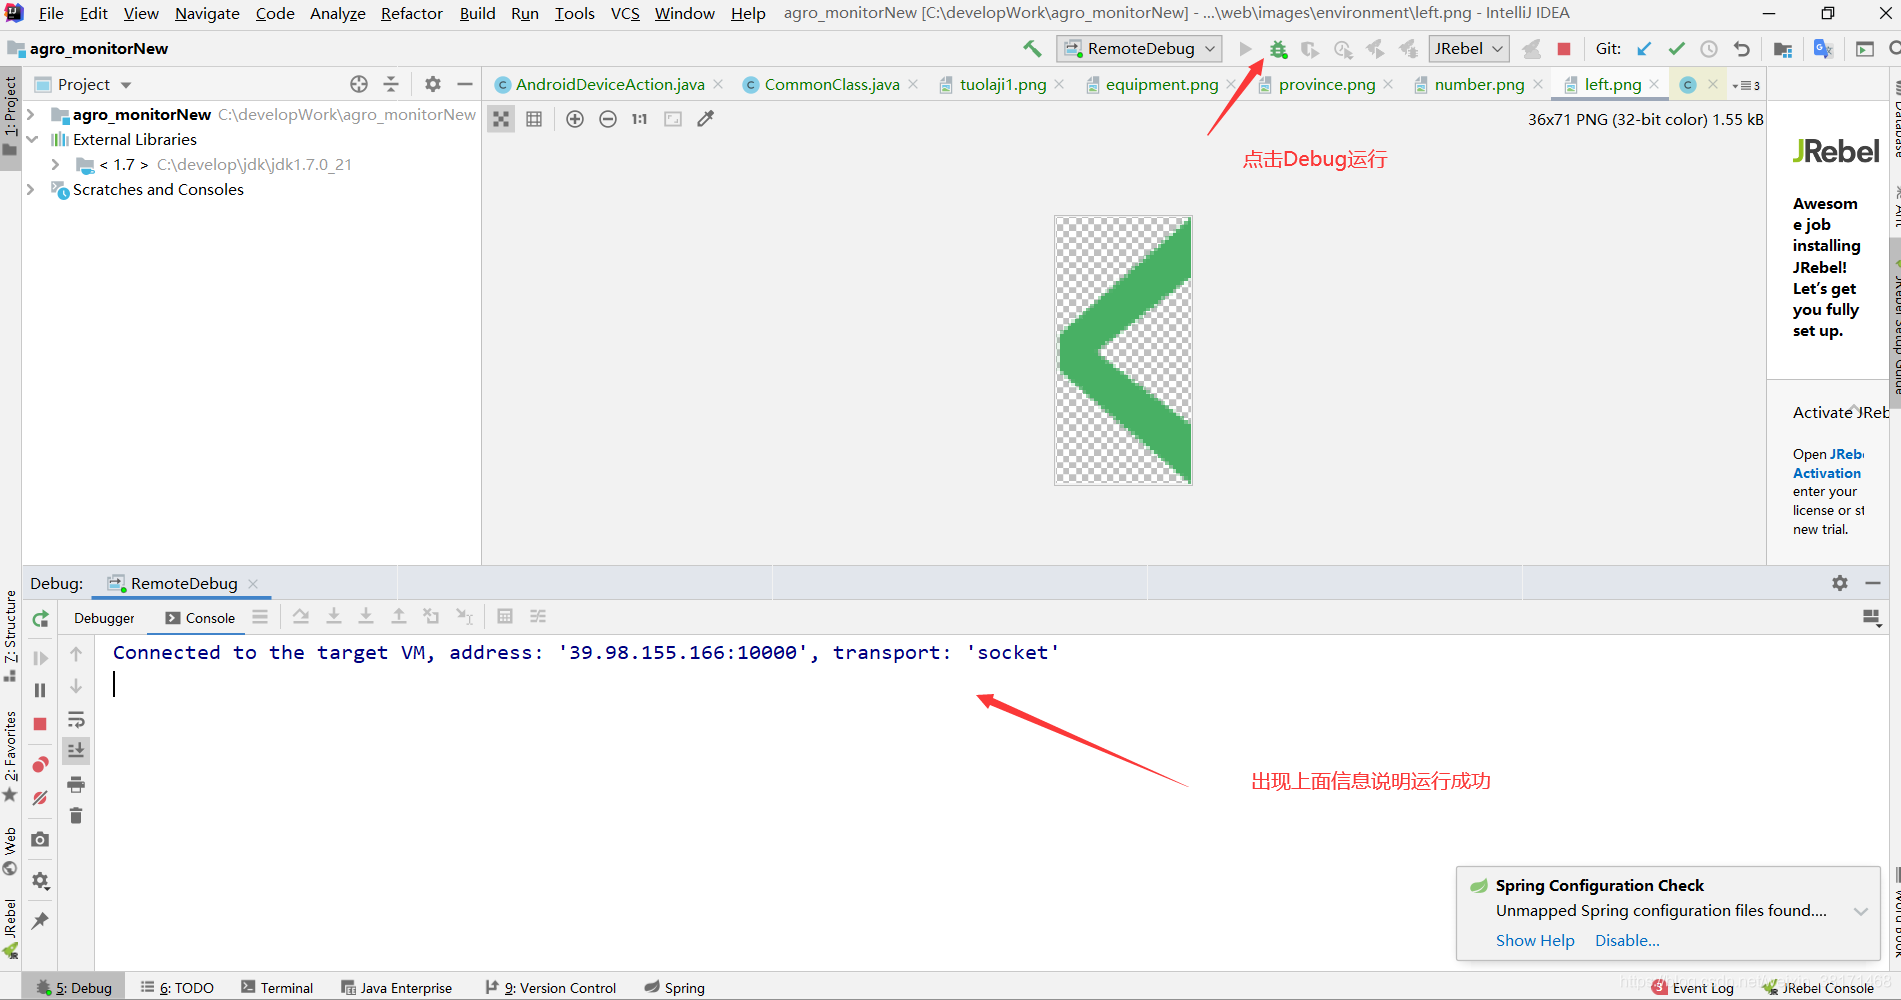Toggle Mute Breakpoints icon
This screenshot has width=1901, height=1000.
40,798
